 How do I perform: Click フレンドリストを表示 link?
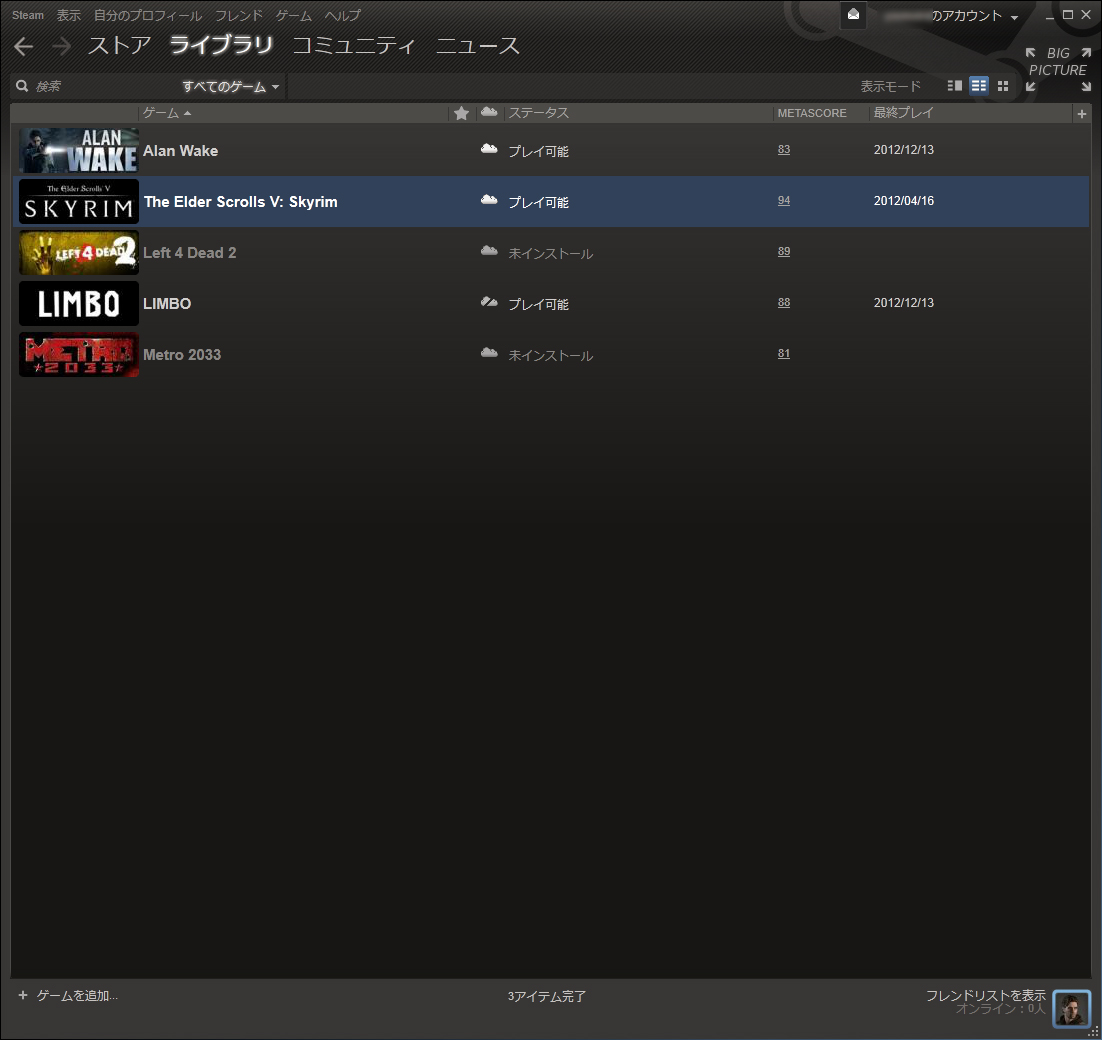(985, 995)
